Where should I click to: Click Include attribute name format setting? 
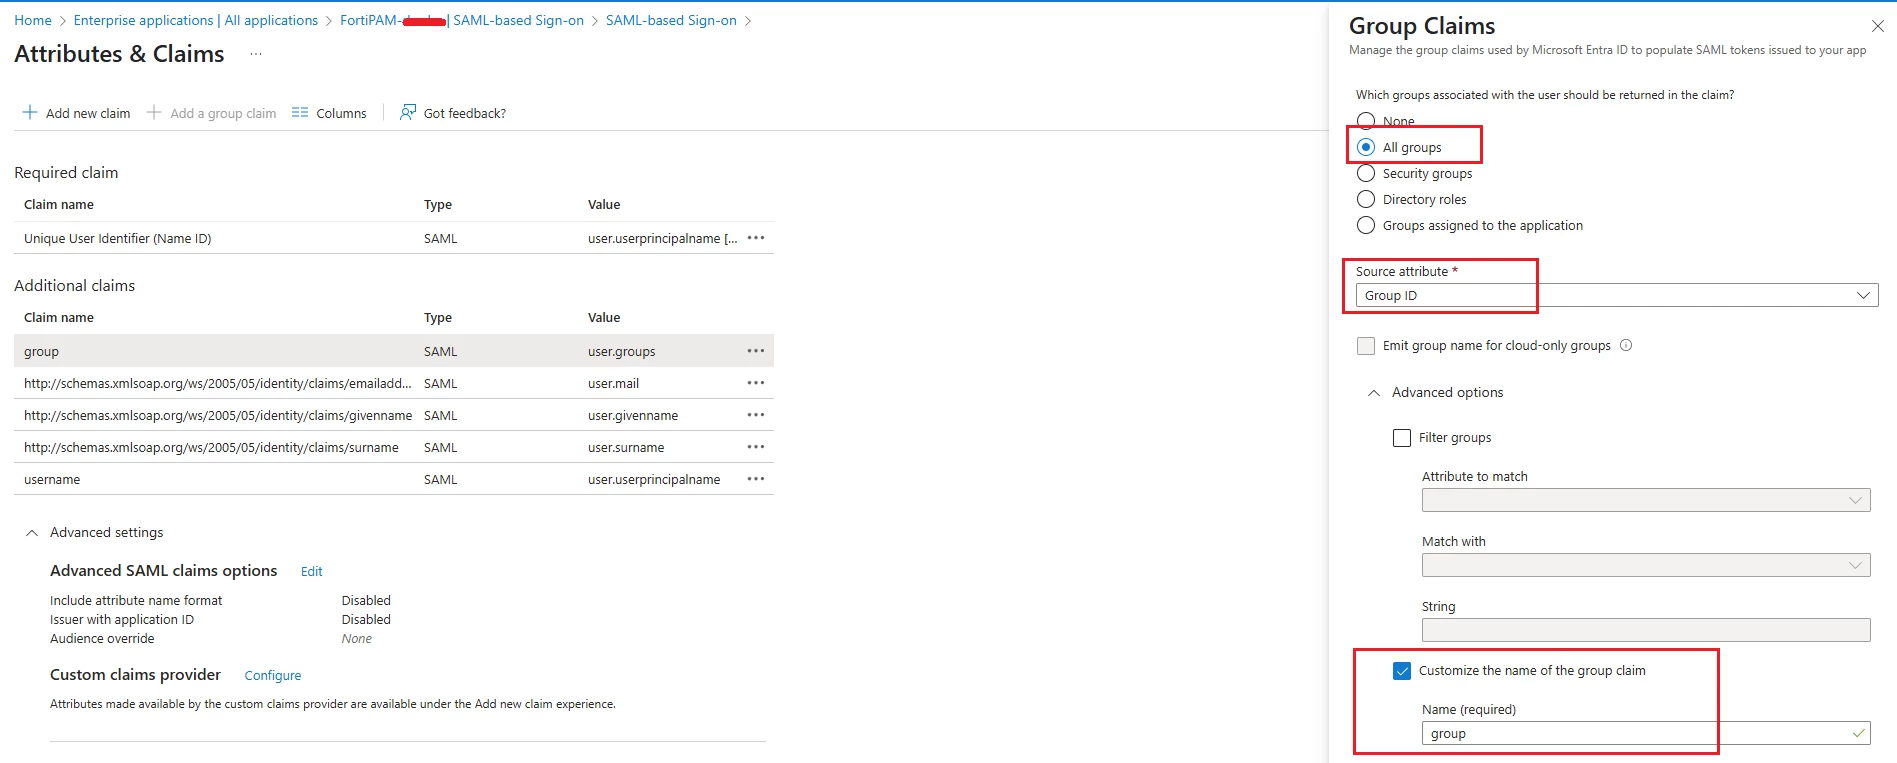pyautogui.click(x=136, y=600)
